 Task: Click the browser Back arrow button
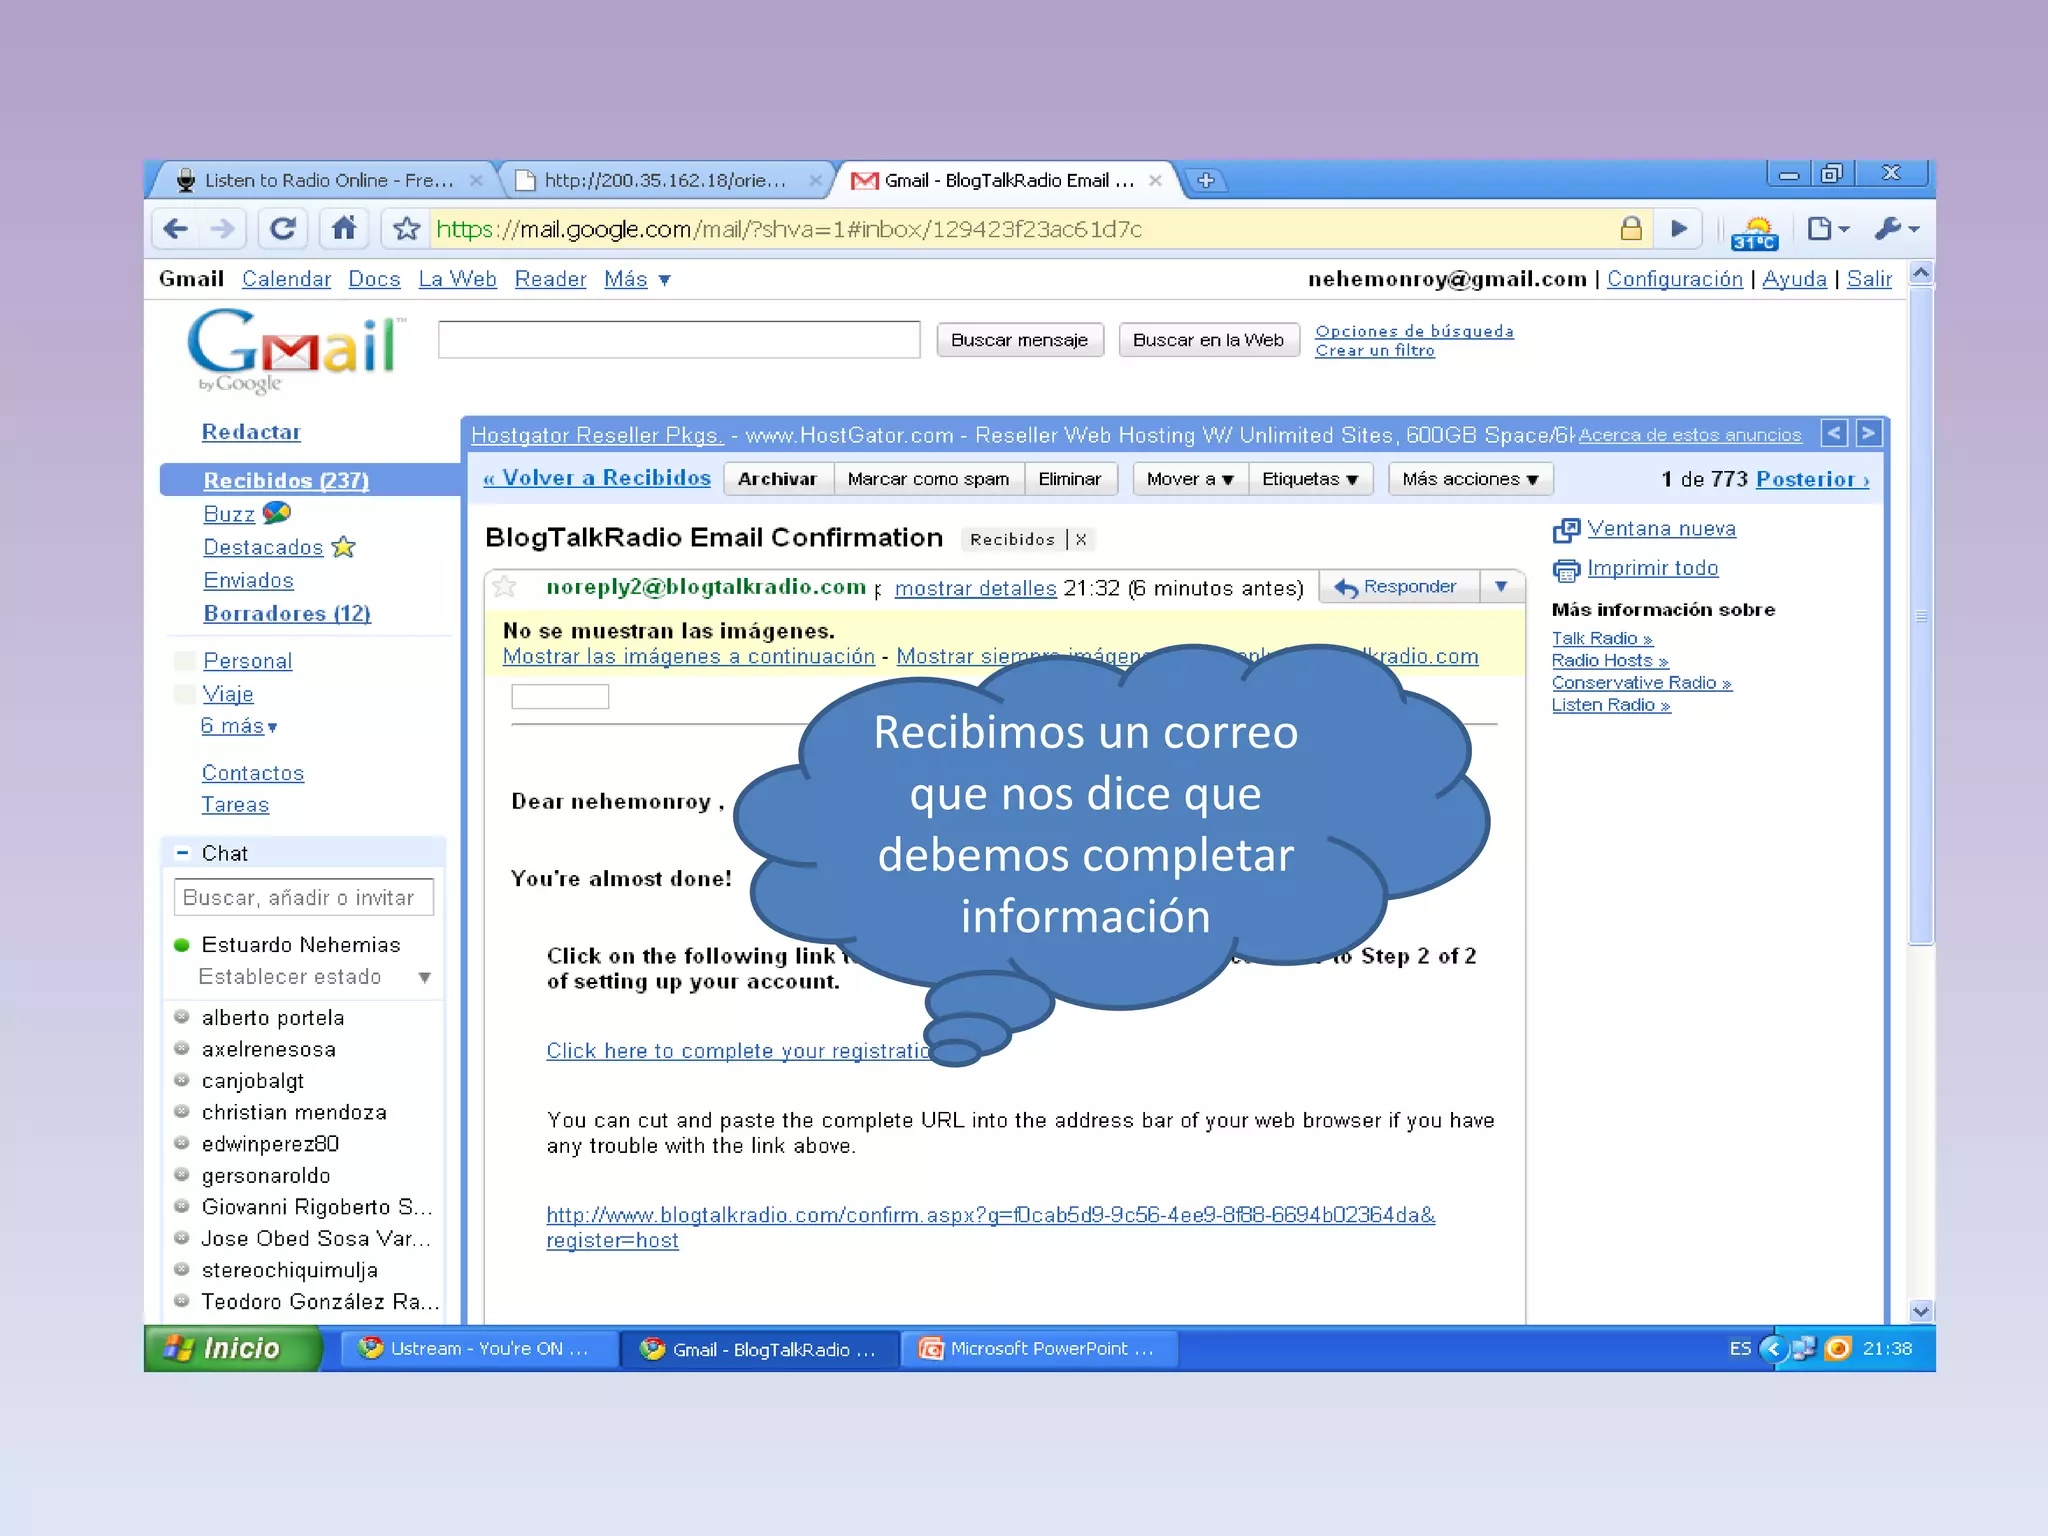(x=176, y=229)
